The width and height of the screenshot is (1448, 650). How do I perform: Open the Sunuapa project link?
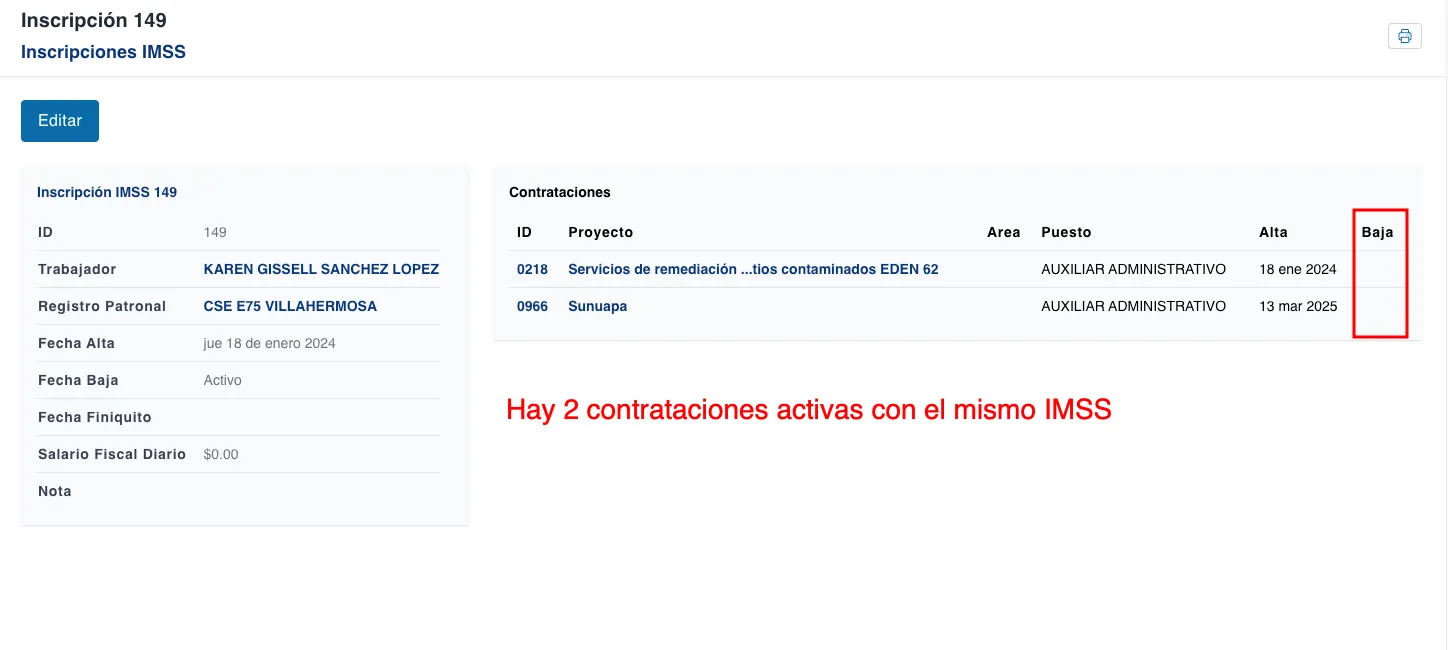point(597,306)
